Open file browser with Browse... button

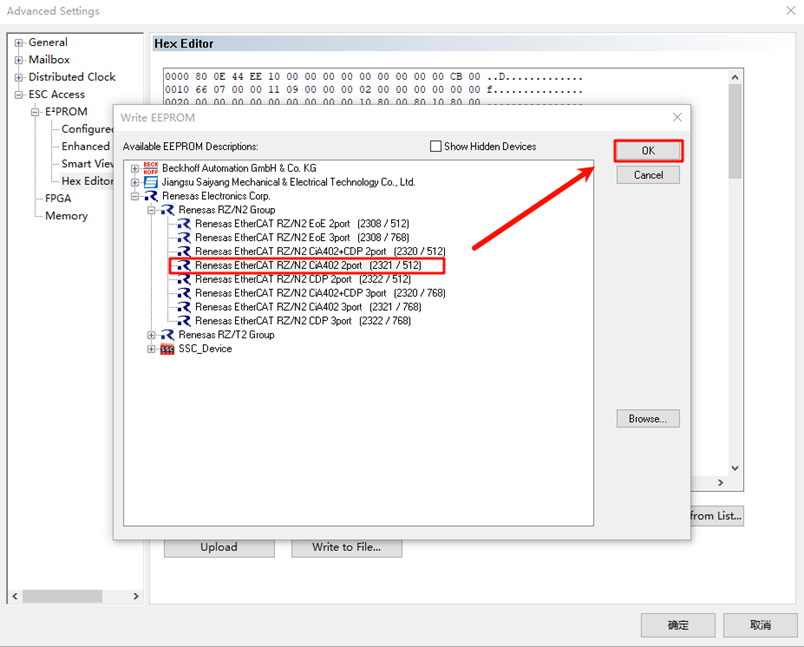(648, 418)
